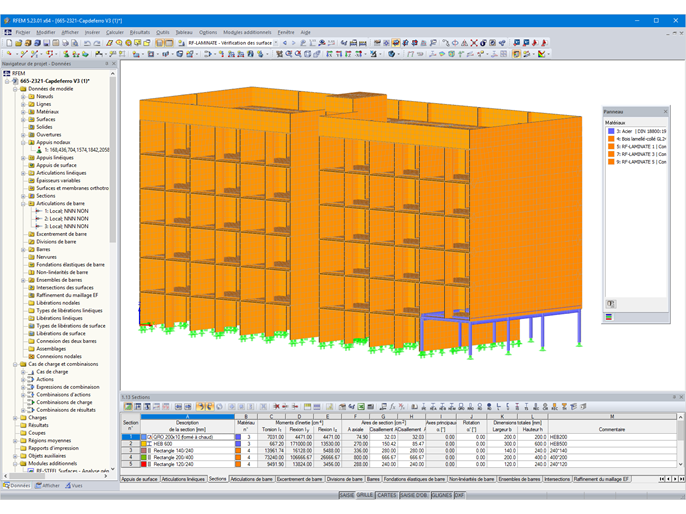Close the 1.13 Sections table panel
Image resolution: width=686 pixels, height=514 pixels.
[x=681, y=397]
